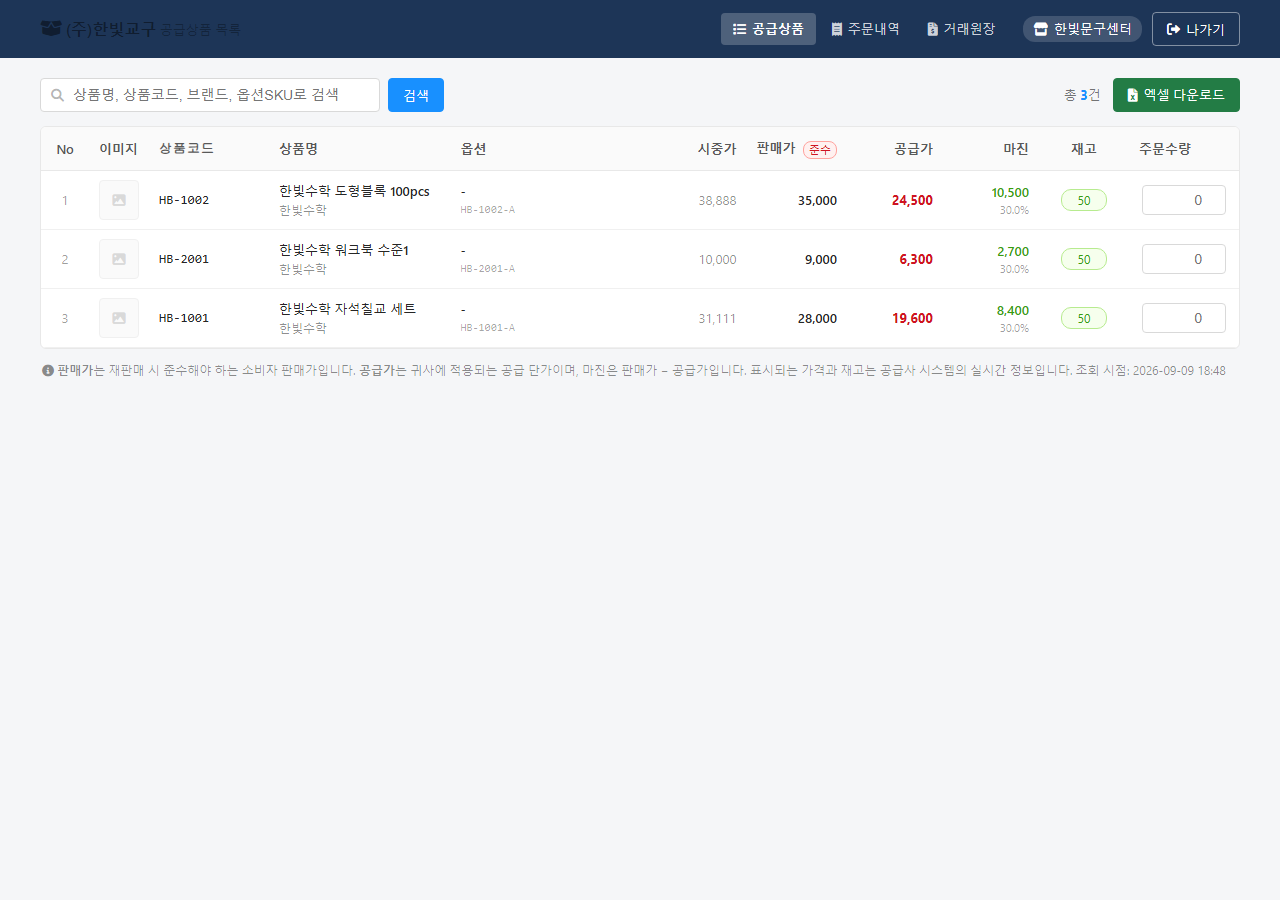Image resolution: width=1280 pixels, height=900 pixels.
Task: Click stock badge 50 in HB-2001 row
Action: [x=1084, y=259]
